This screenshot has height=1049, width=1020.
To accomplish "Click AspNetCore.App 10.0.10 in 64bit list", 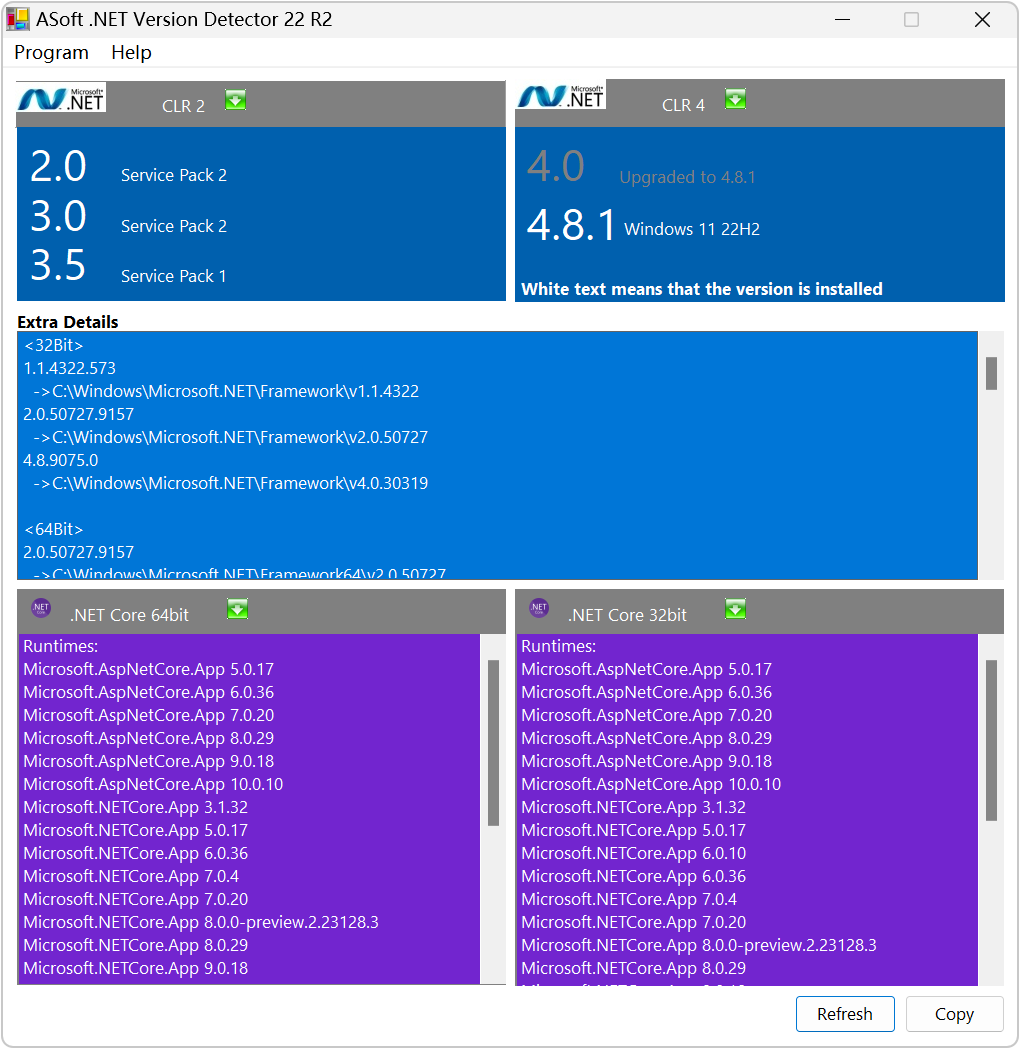I will [x=153, y=784].
